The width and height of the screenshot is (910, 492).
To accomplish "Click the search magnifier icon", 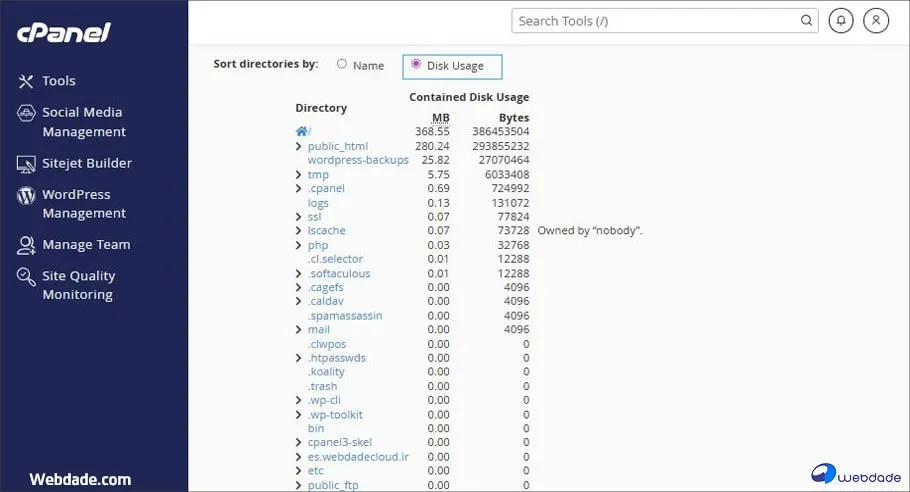I will click(806, 21).
